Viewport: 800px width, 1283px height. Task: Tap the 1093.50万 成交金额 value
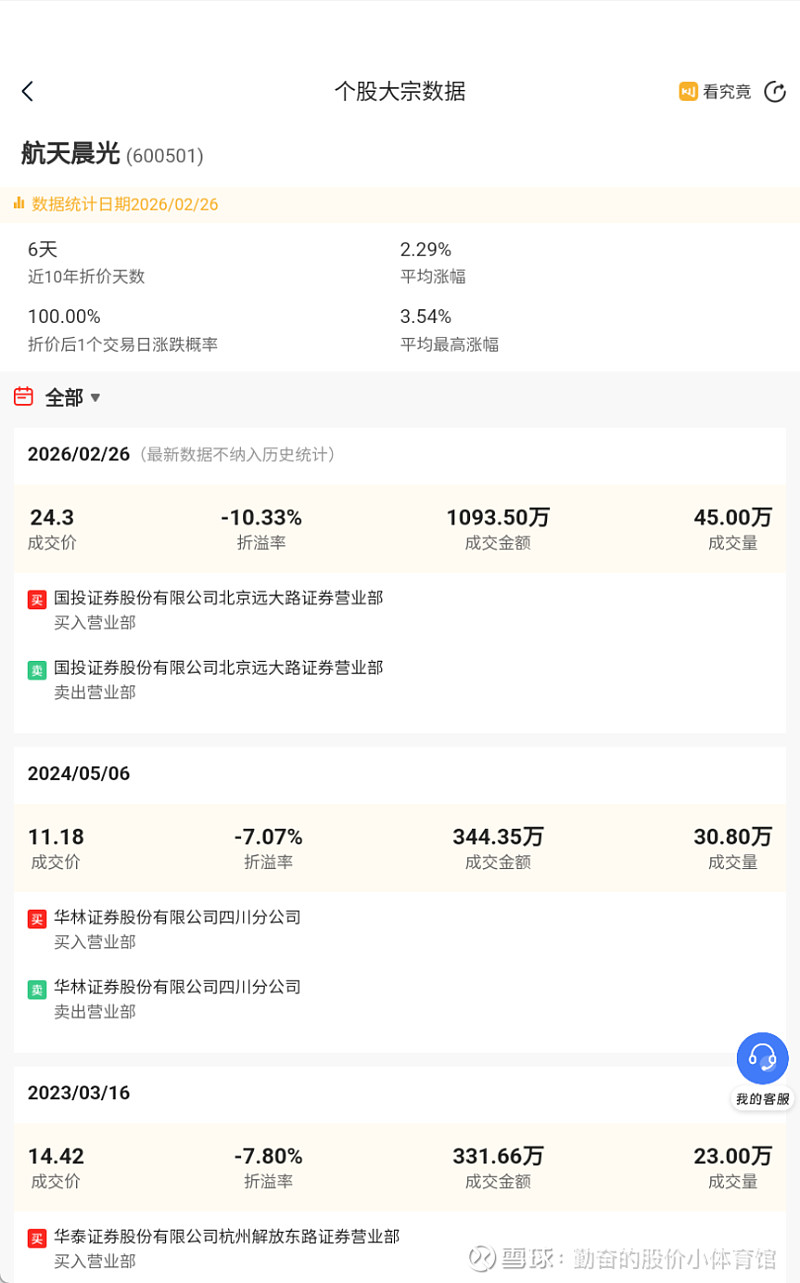click(498, 518)
